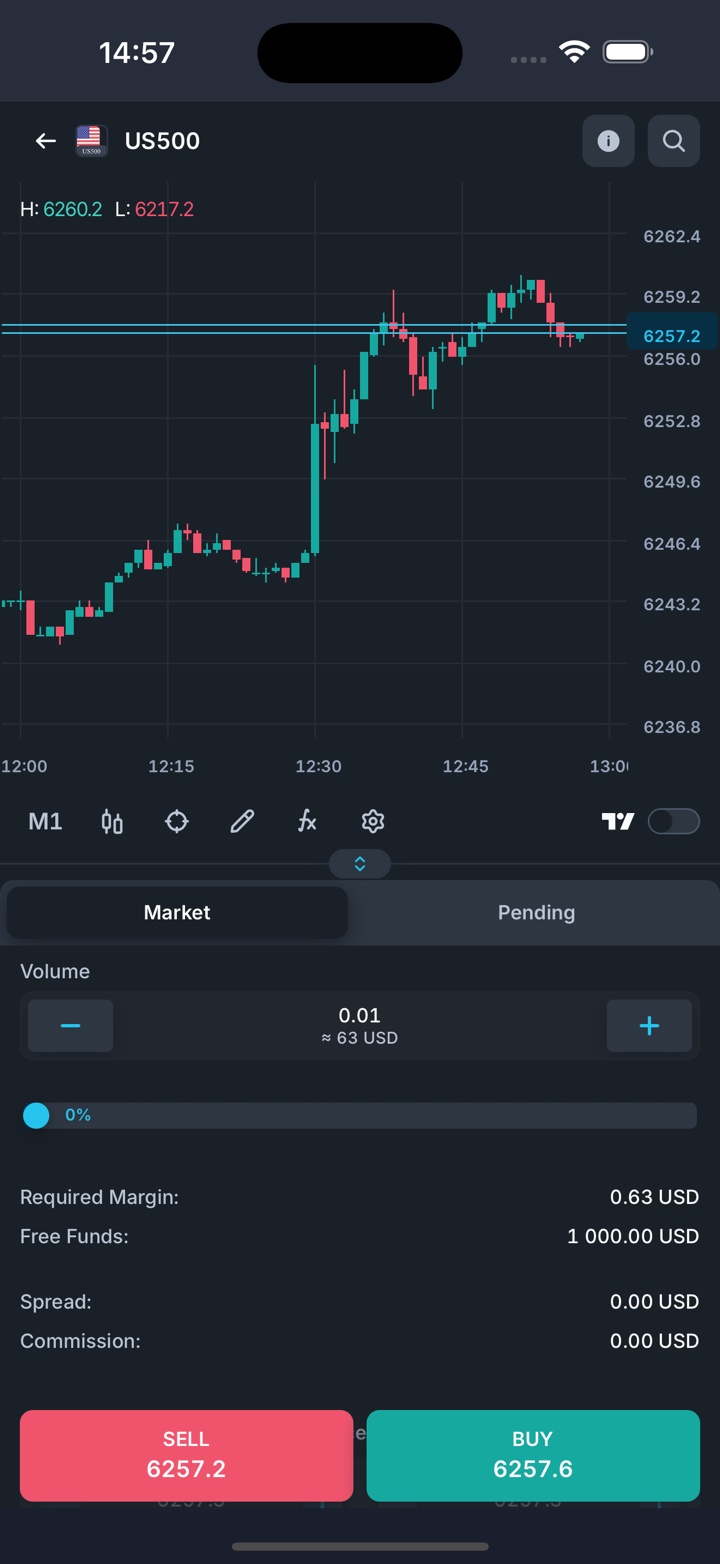
Task: Open the fx indicators icon
Action: coord(307,822)
